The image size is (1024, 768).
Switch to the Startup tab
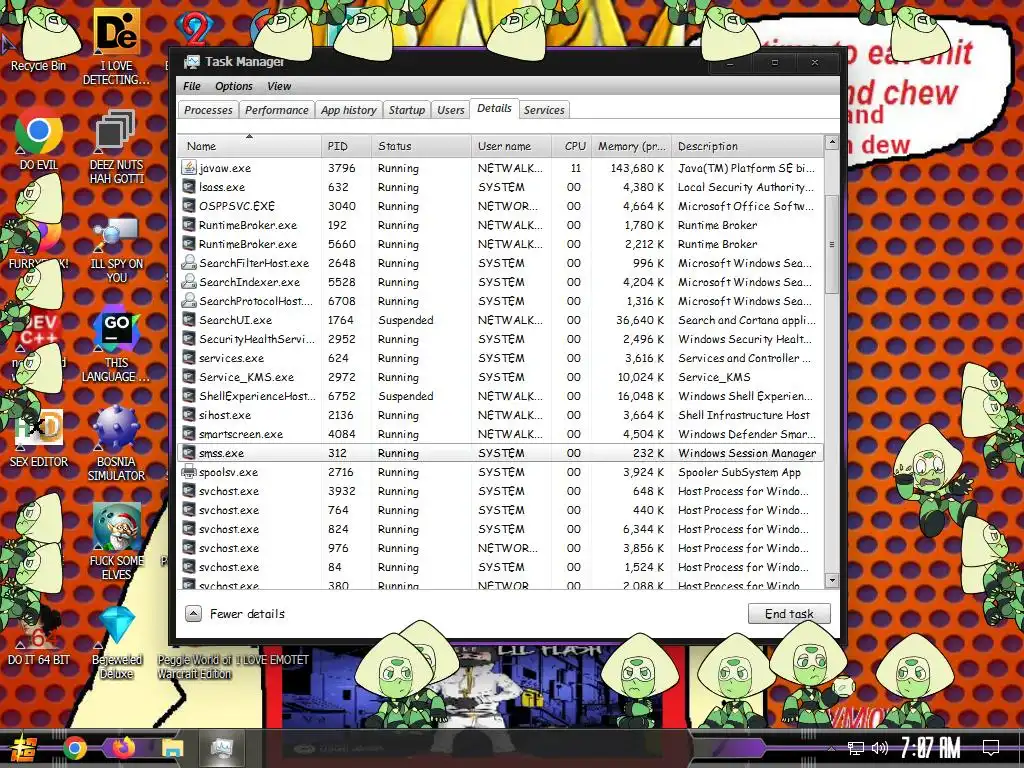pyautogui.click(x=407, y=110)
